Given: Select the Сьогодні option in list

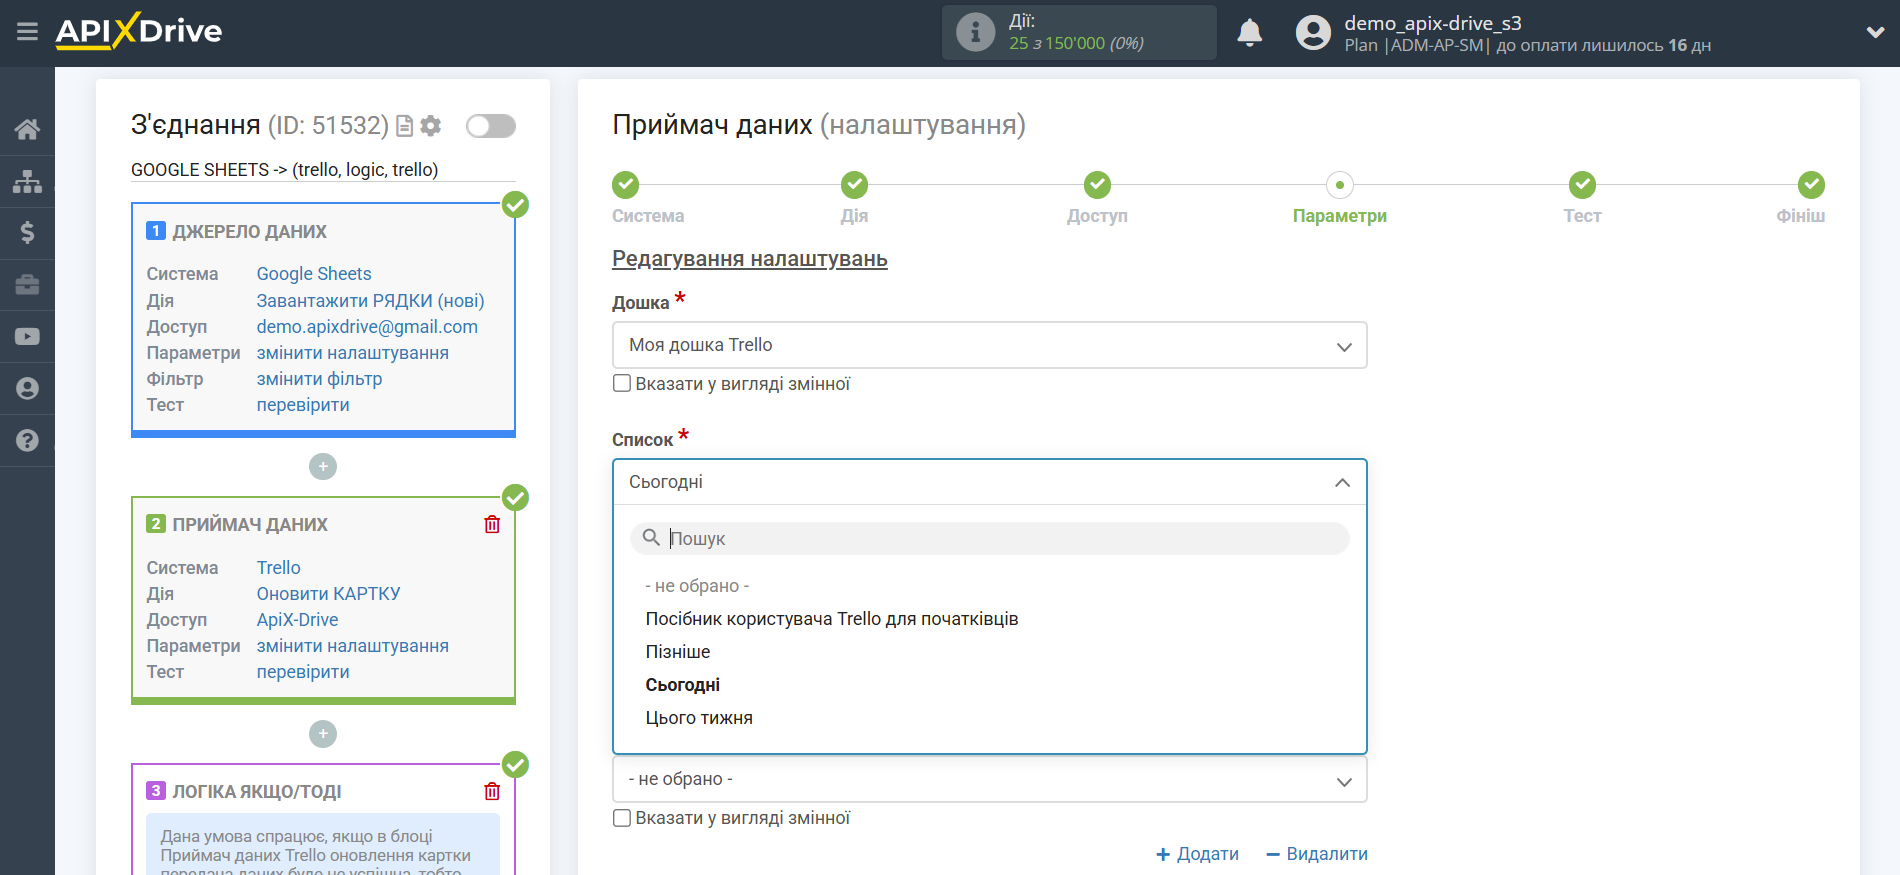Looking at the screenshot, I should [683, 685].
